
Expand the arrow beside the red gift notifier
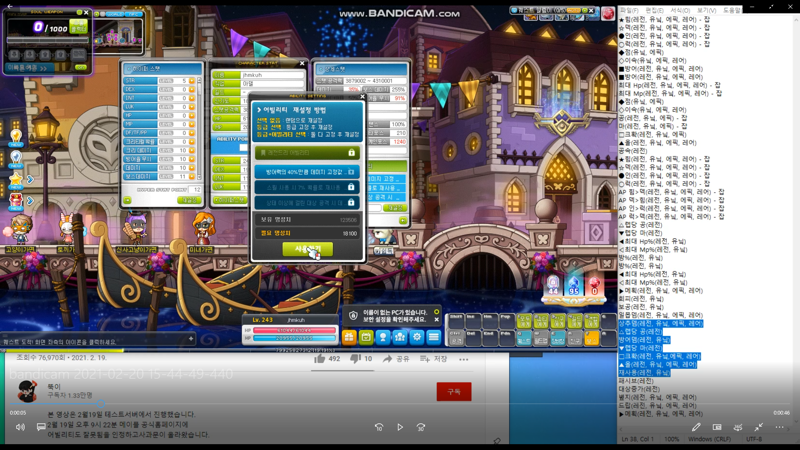click(30, 201)
